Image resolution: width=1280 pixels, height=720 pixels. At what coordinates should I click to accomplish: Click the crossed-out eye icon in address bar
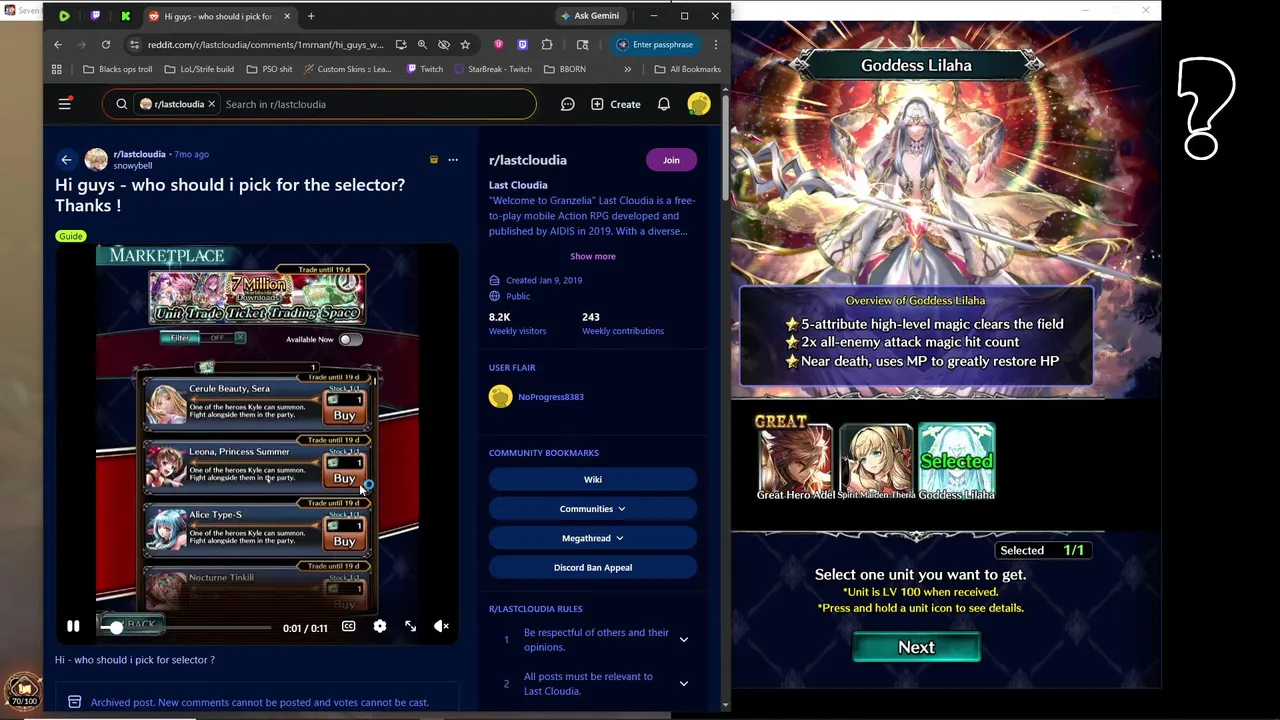444,44
